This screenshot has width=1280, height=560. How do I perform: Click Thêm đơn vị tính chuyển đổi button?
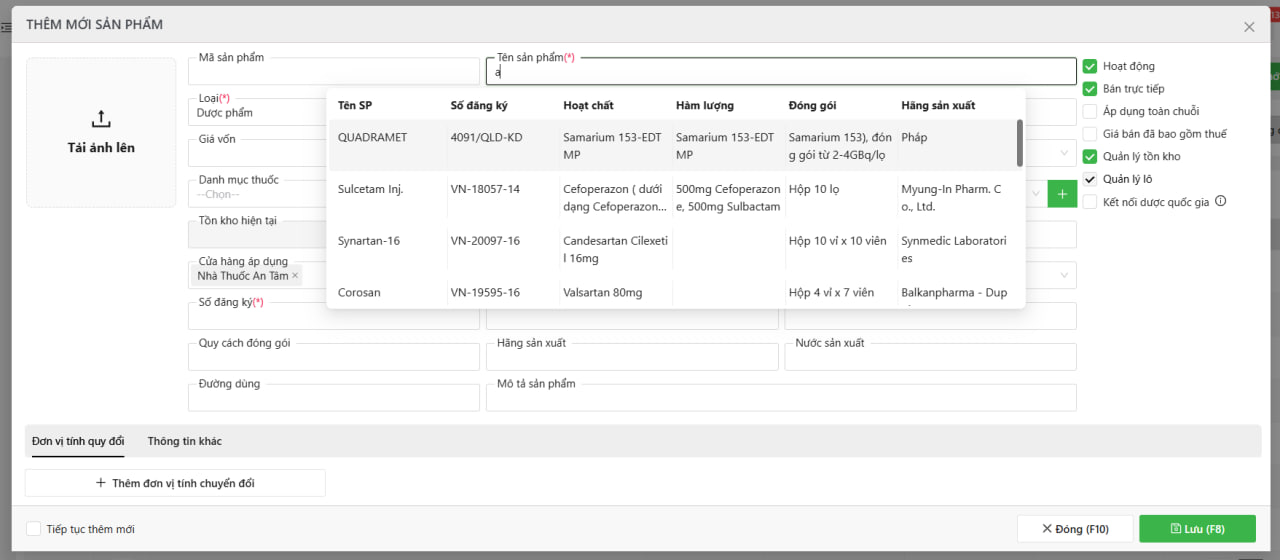pyautogui.click(x=175, y=483)
